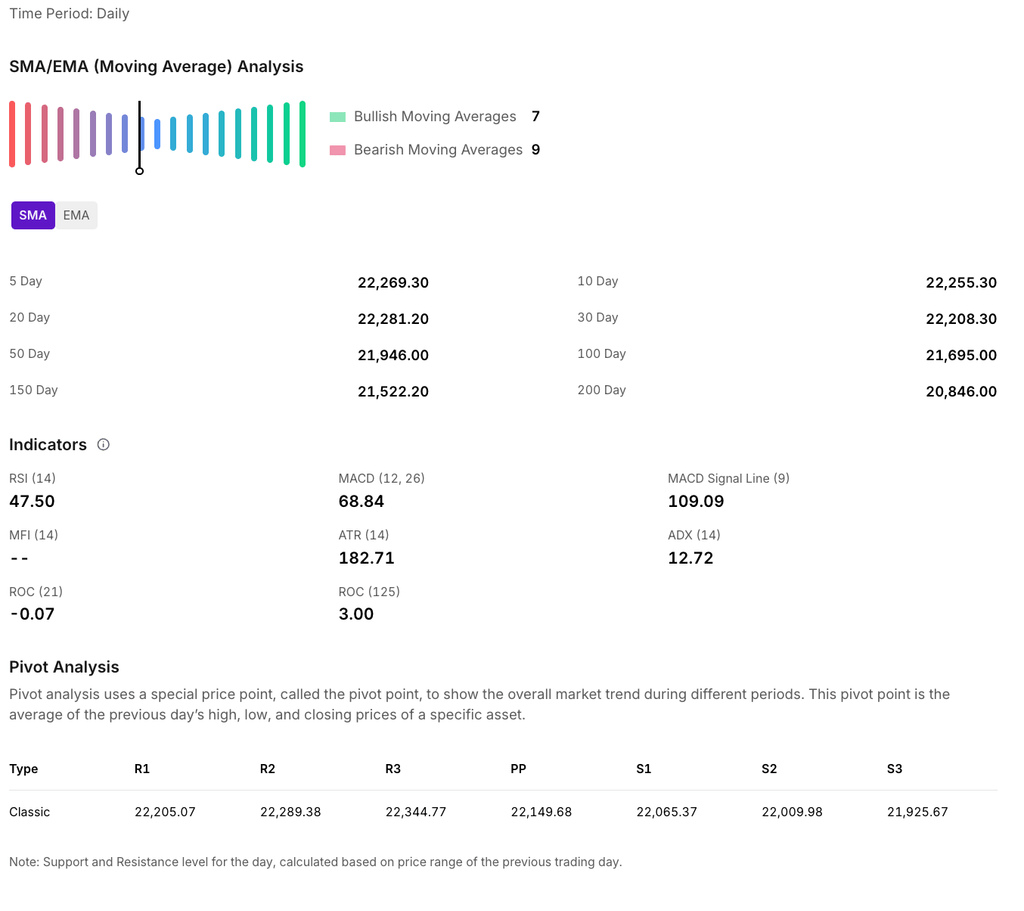
Task: Click the green Bullish Moving Averages swatch
Action: pos(337,117)
